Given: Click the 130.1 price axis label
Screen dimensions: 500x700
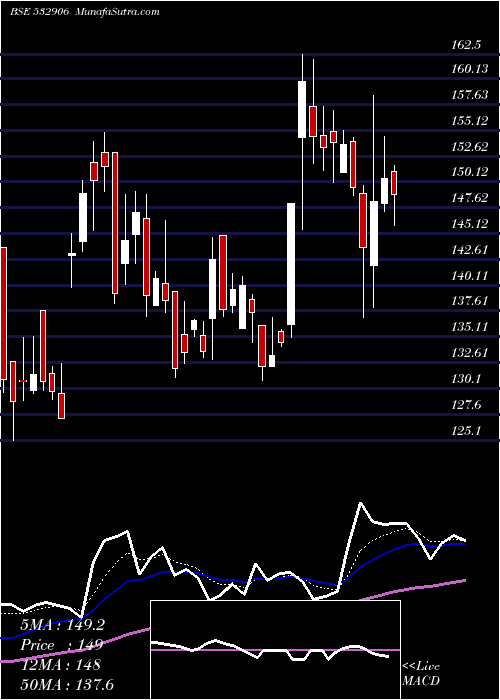Looking at the screenshot, I should click(467, 379).
